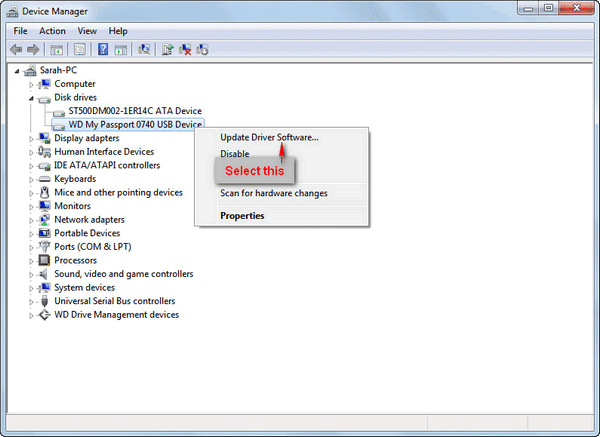This screenshot has height=437, width=600.
Task: Choose Update Driver Software from context menu
Action: coord(269,137)
